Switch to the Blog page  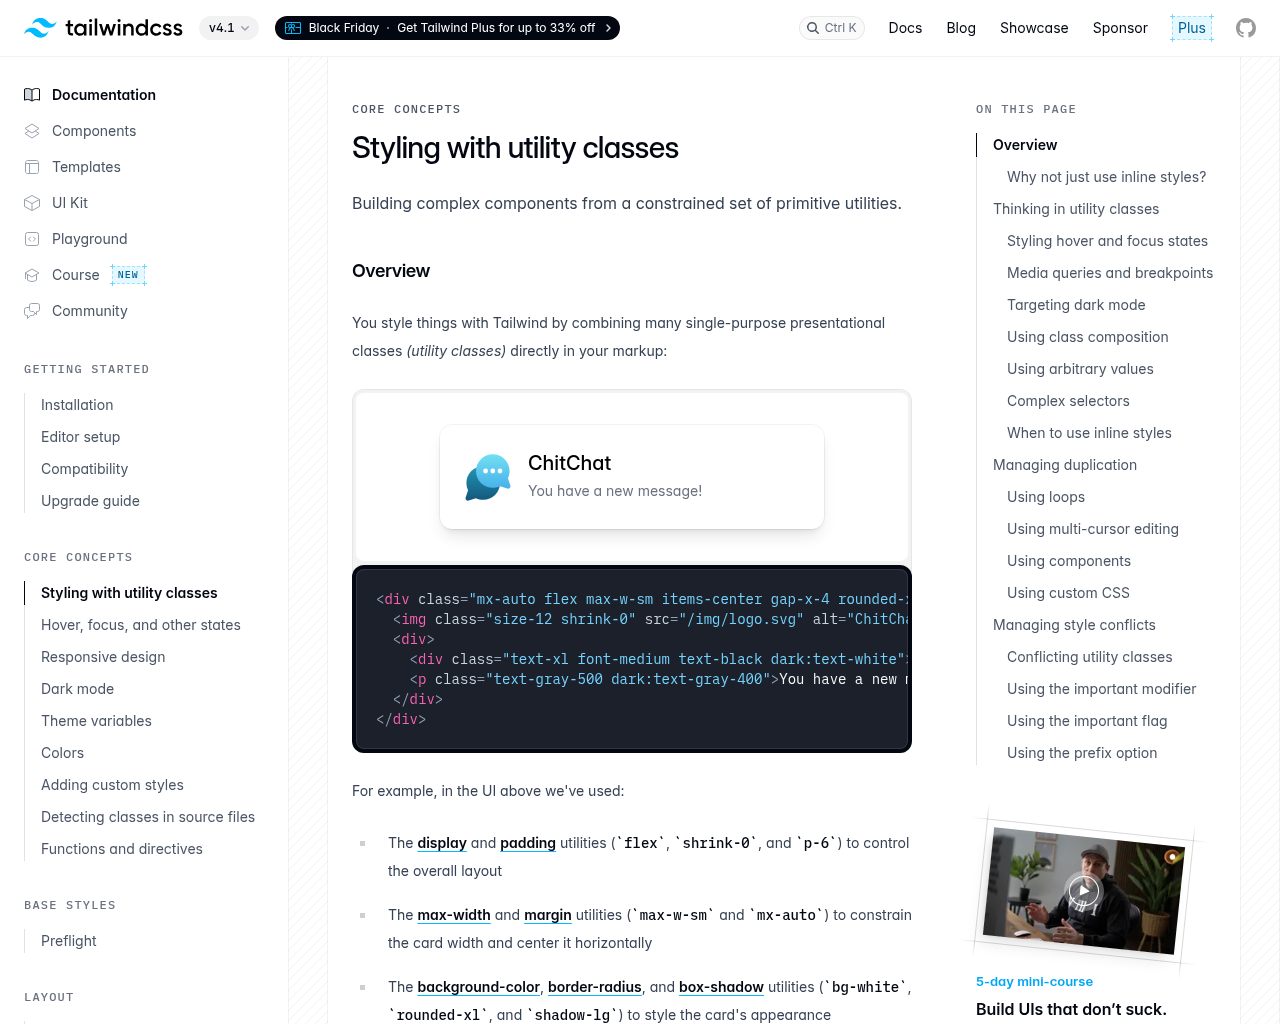tap(960, 28)
